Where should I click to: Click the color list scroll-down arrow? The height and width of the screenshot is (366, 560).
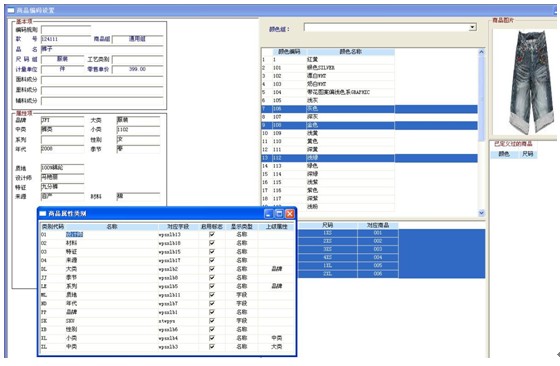click(481, 213)
